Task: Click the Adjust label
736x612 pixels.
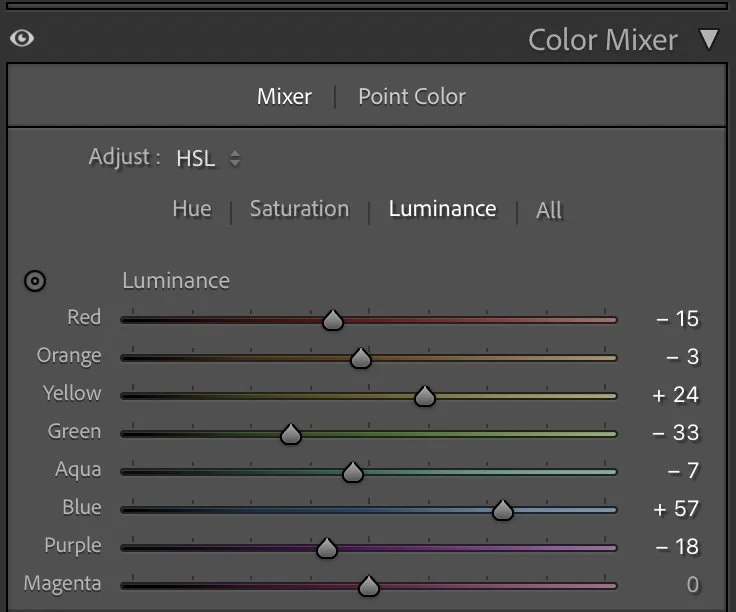Action: 124,157
